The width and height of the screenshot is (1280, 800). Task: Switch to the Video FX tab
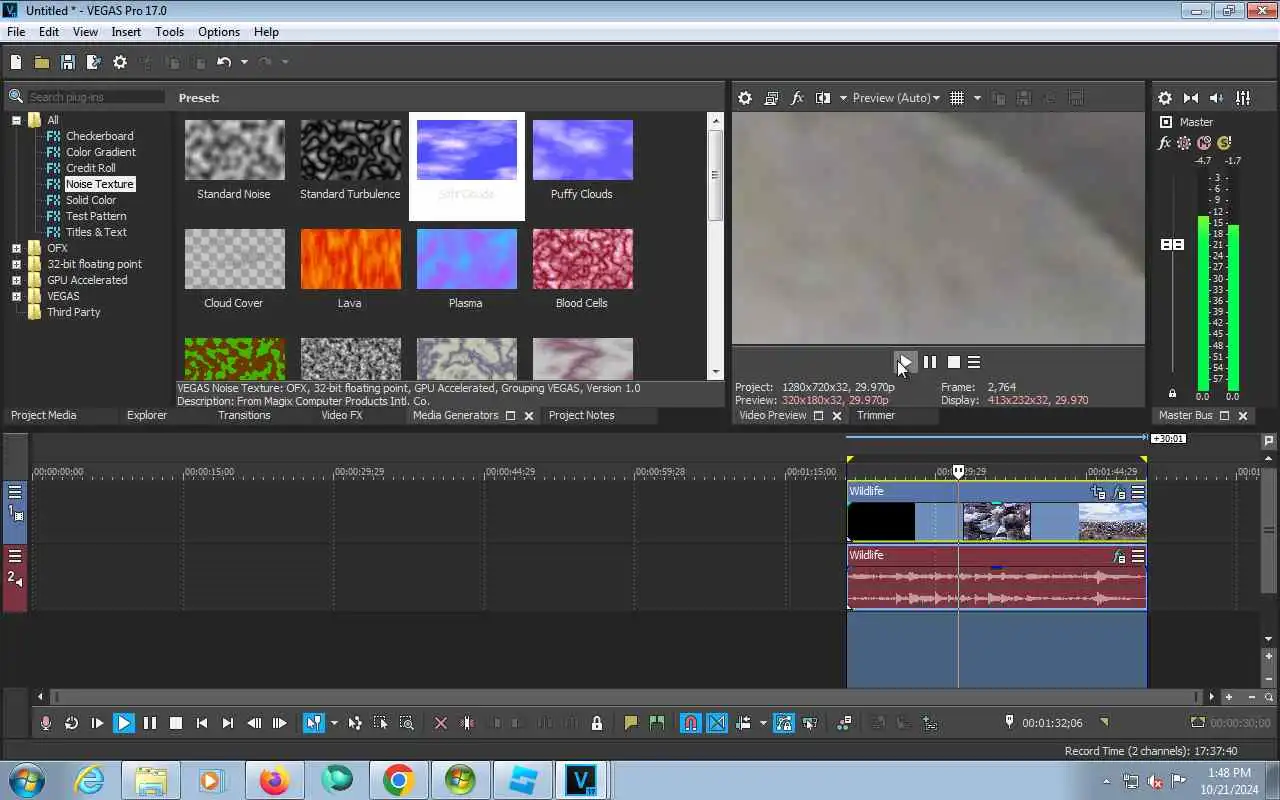pyautogui.click(x=342, y=415)
